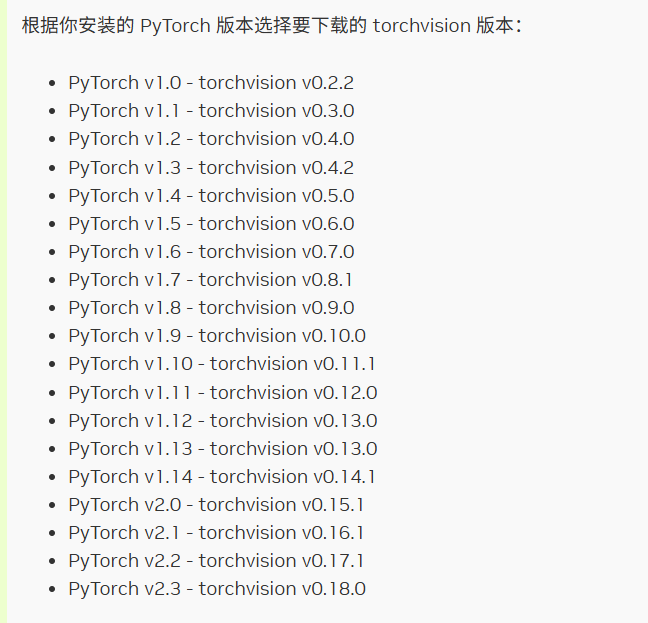Select the PyTorch v2.0 - torchvision v0.15.1 entry

click(x=216, y=505)
